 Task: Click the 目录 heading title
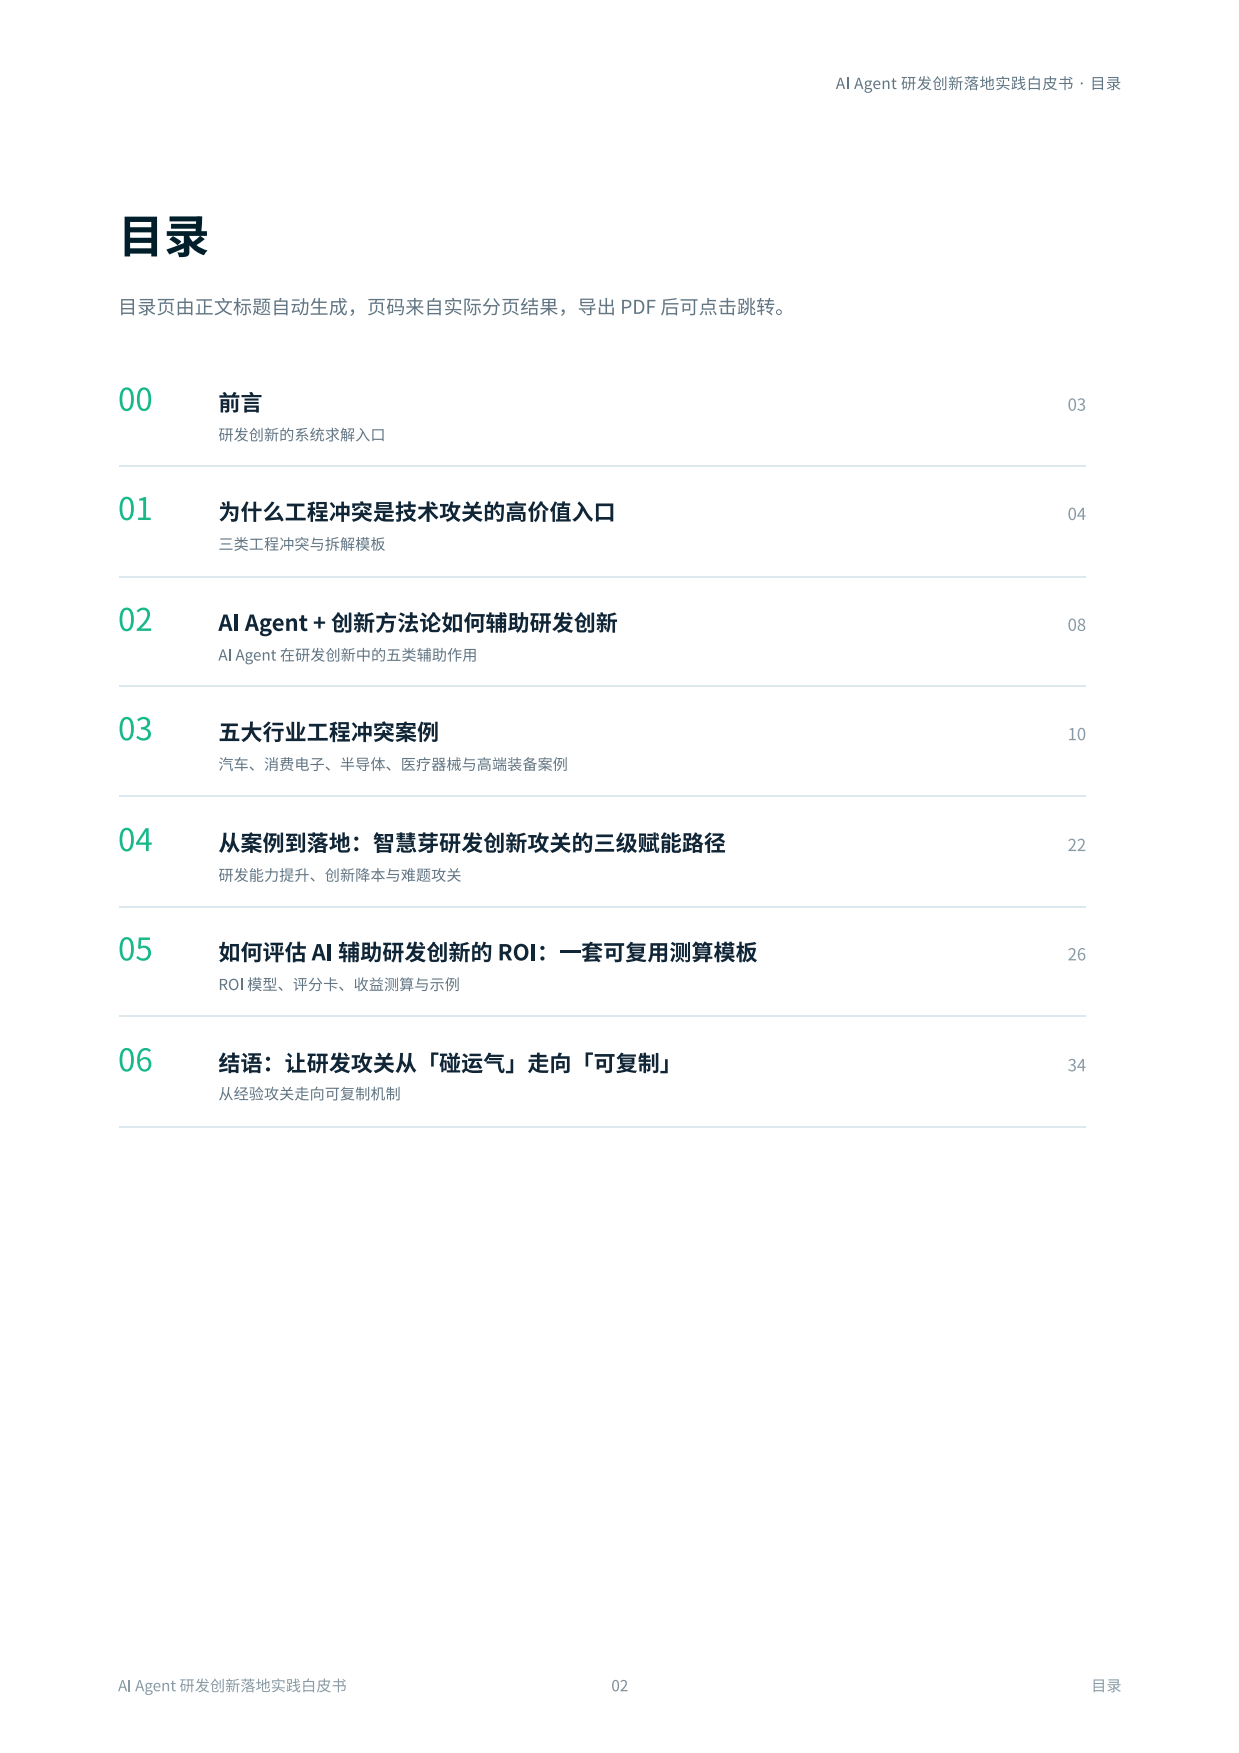point(164,237)
